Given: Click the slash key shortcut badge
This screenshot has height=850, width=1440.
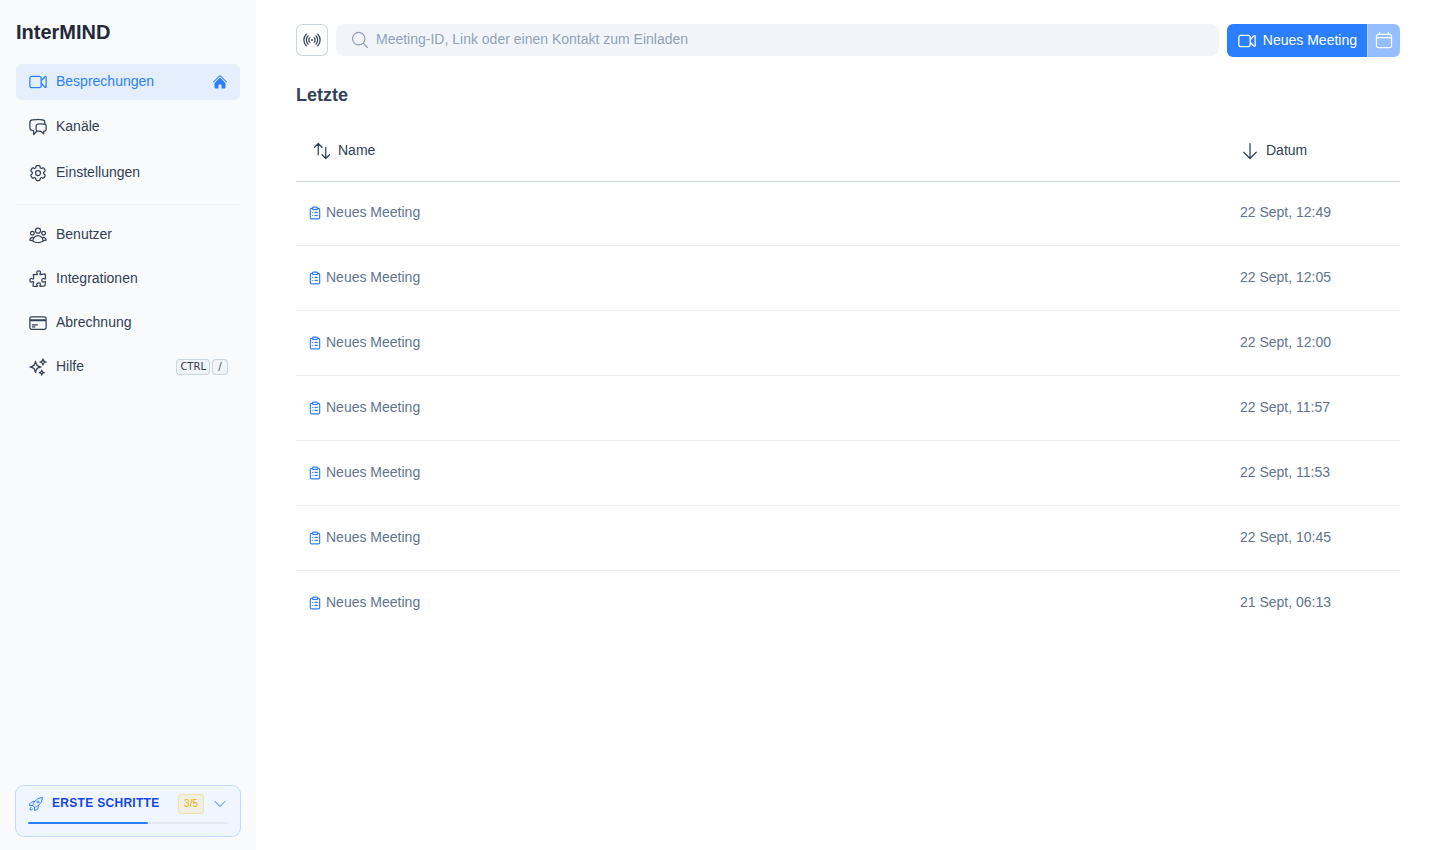Looking at the screenshot, I should tap(220, 367).
